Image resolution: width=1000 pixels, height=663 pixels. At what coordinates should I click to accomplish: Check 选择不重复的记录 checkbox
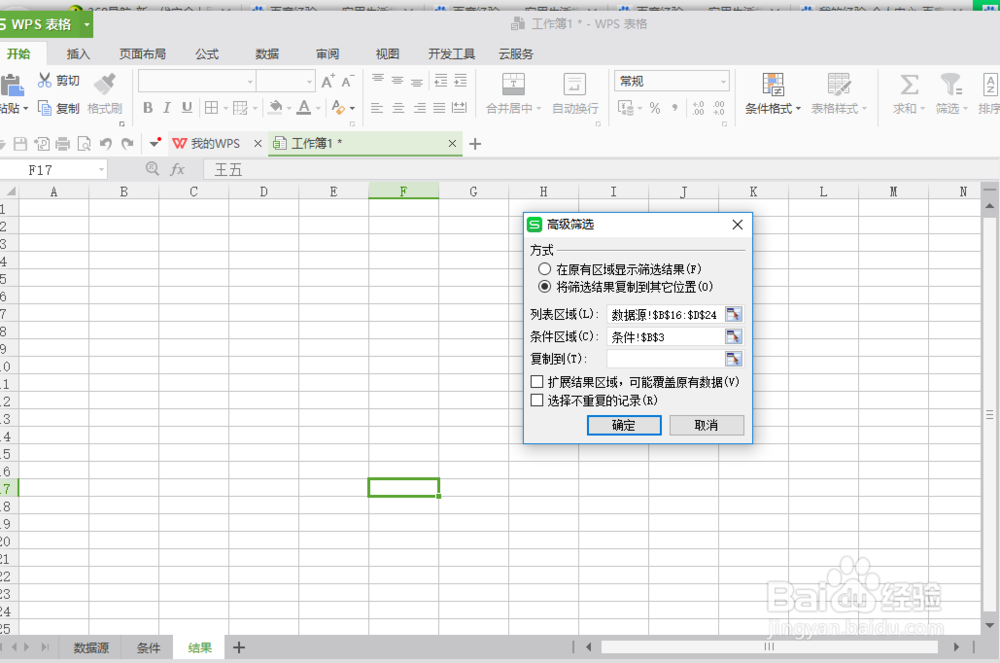coord(537,400)
